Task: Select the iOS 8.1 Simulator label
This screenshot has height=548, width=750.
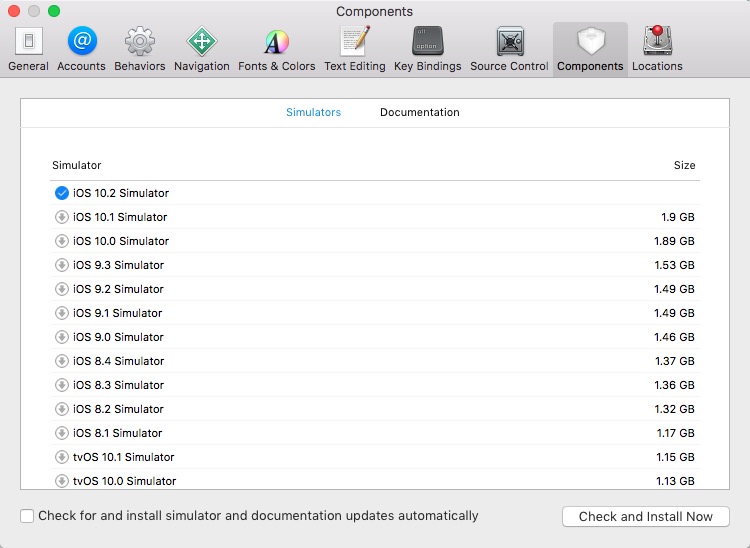Action: (118, 433)
